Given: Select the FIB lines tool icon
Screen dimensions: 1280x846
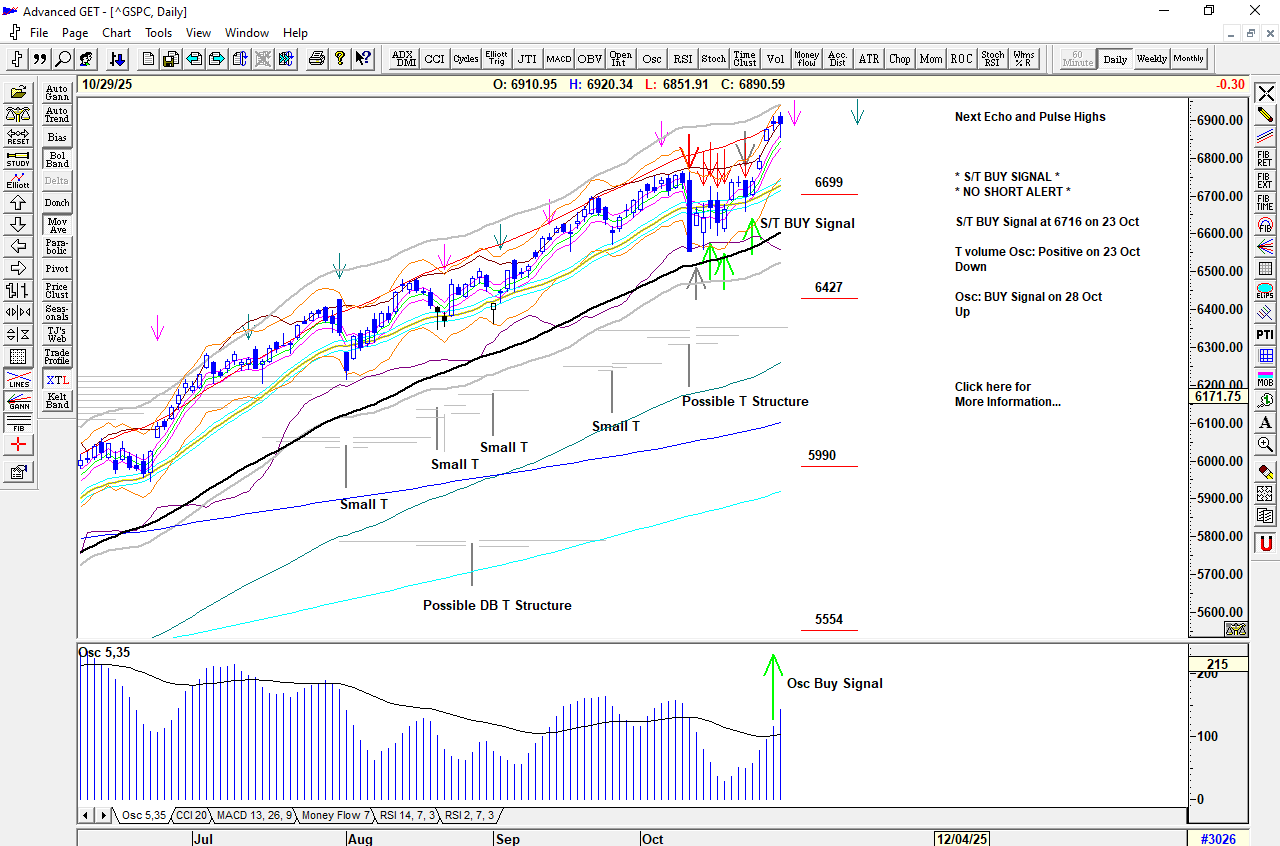Looking at the screenshot, I should [18, 423].
